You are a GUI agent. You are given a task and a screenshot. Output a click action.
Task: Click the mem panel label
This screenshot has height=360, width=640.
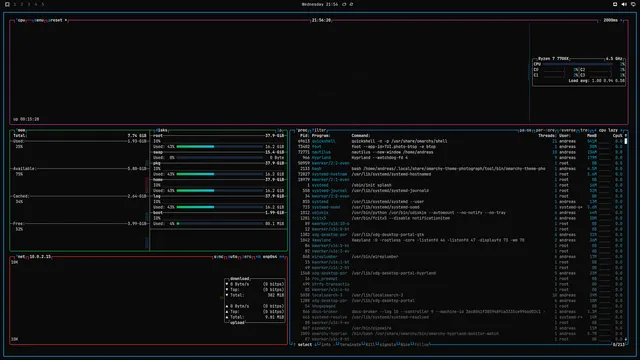[21, 130]
